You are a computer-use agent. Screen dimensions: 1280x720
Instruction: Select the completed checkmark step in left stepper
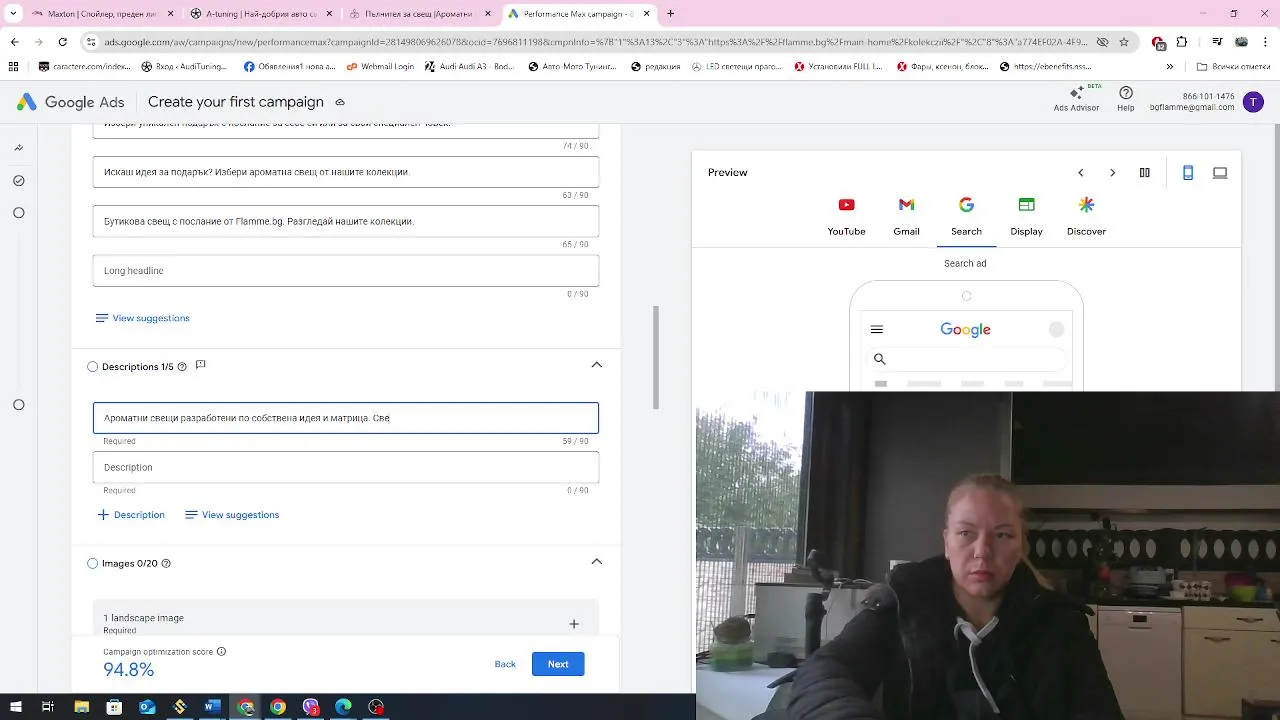(x=18, y=181)
